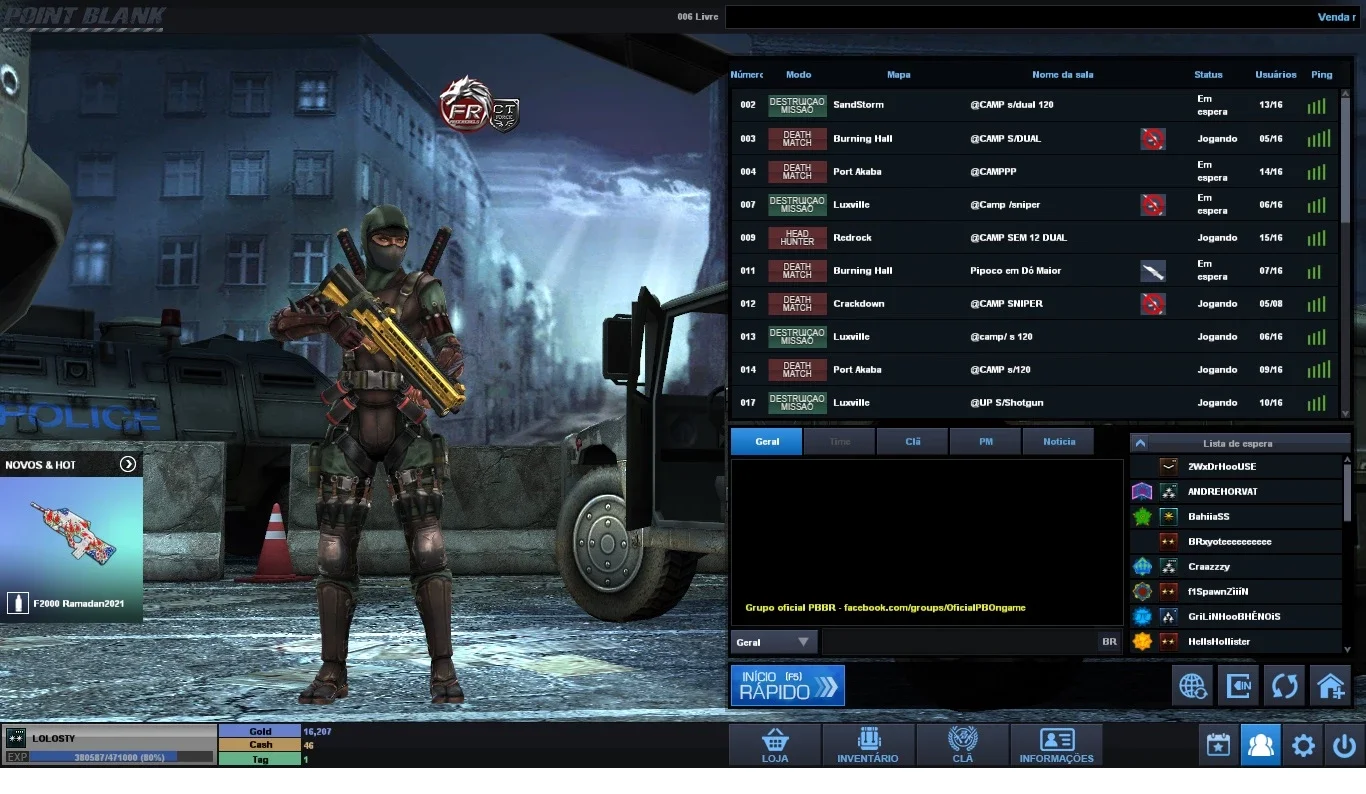Click the bottle icon beside F2000 Ramadan2021
This screenshot has height=794, width=1366.
pos(18,603)
